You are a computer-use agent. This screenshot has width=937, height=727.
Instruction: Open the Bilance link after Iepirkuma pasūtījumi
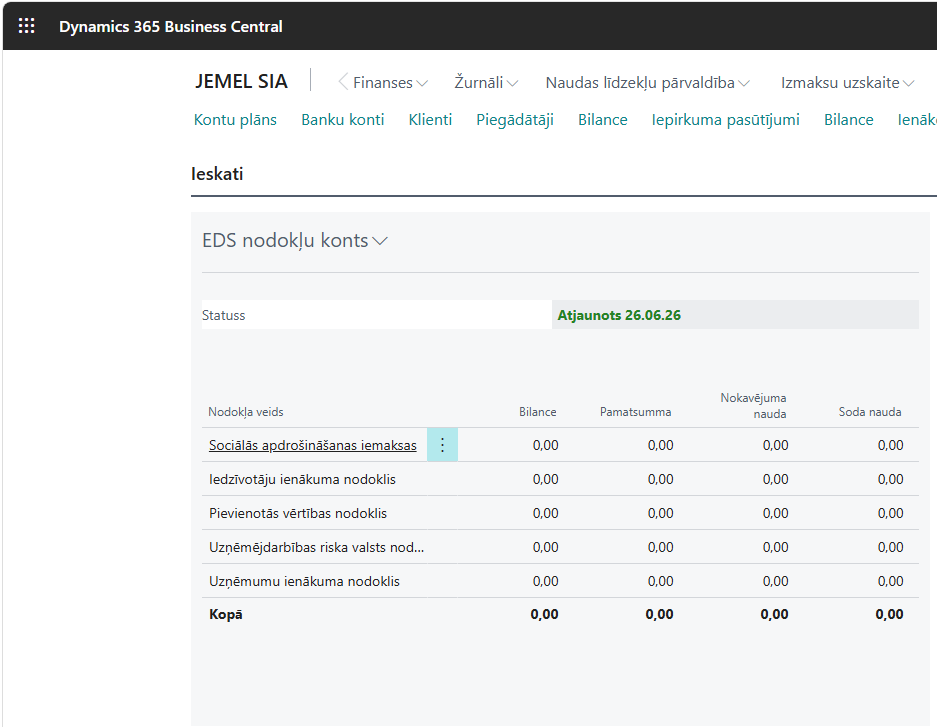click(849, 119)
